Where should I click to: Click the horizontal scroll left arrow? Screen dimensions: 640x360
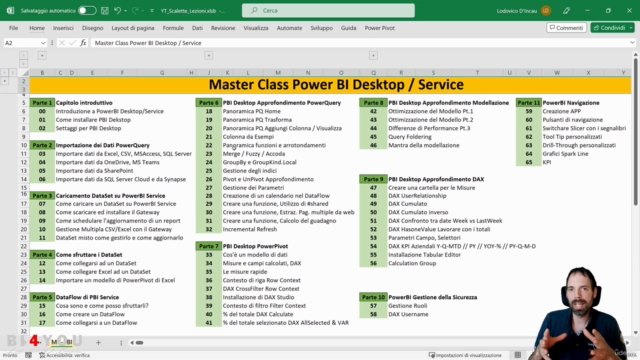click(x=132, y=343)
